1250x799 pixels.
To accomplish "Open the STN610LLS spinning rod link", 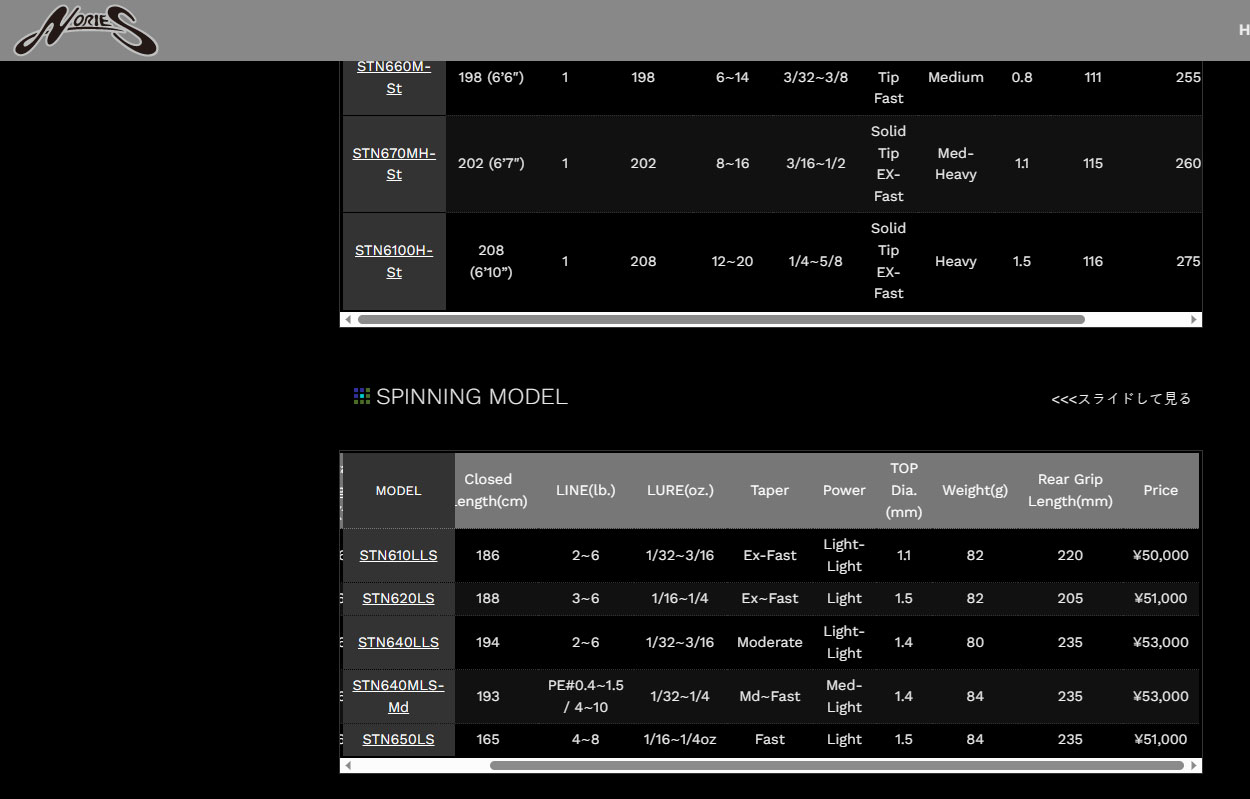I will (x=398, y=555).
